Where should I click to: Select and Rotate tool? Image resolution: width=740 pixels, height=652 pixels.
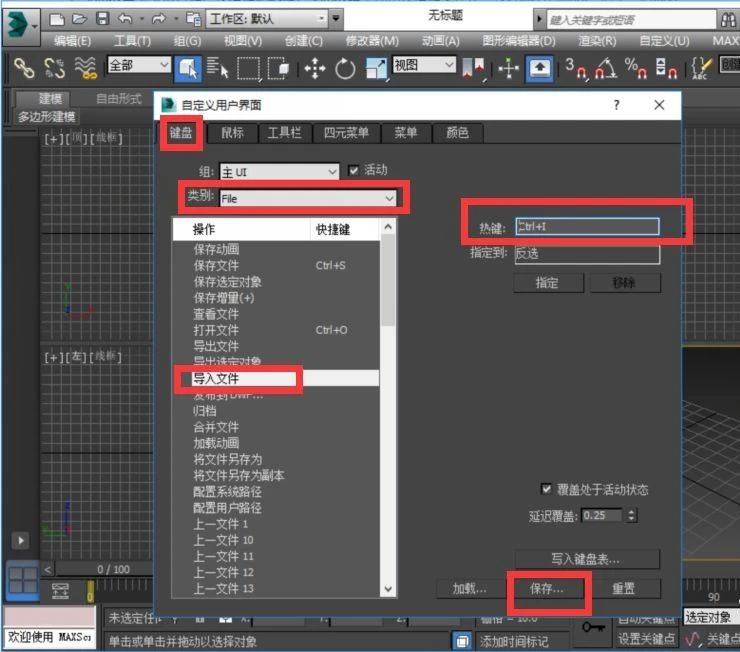pos(345,69)
